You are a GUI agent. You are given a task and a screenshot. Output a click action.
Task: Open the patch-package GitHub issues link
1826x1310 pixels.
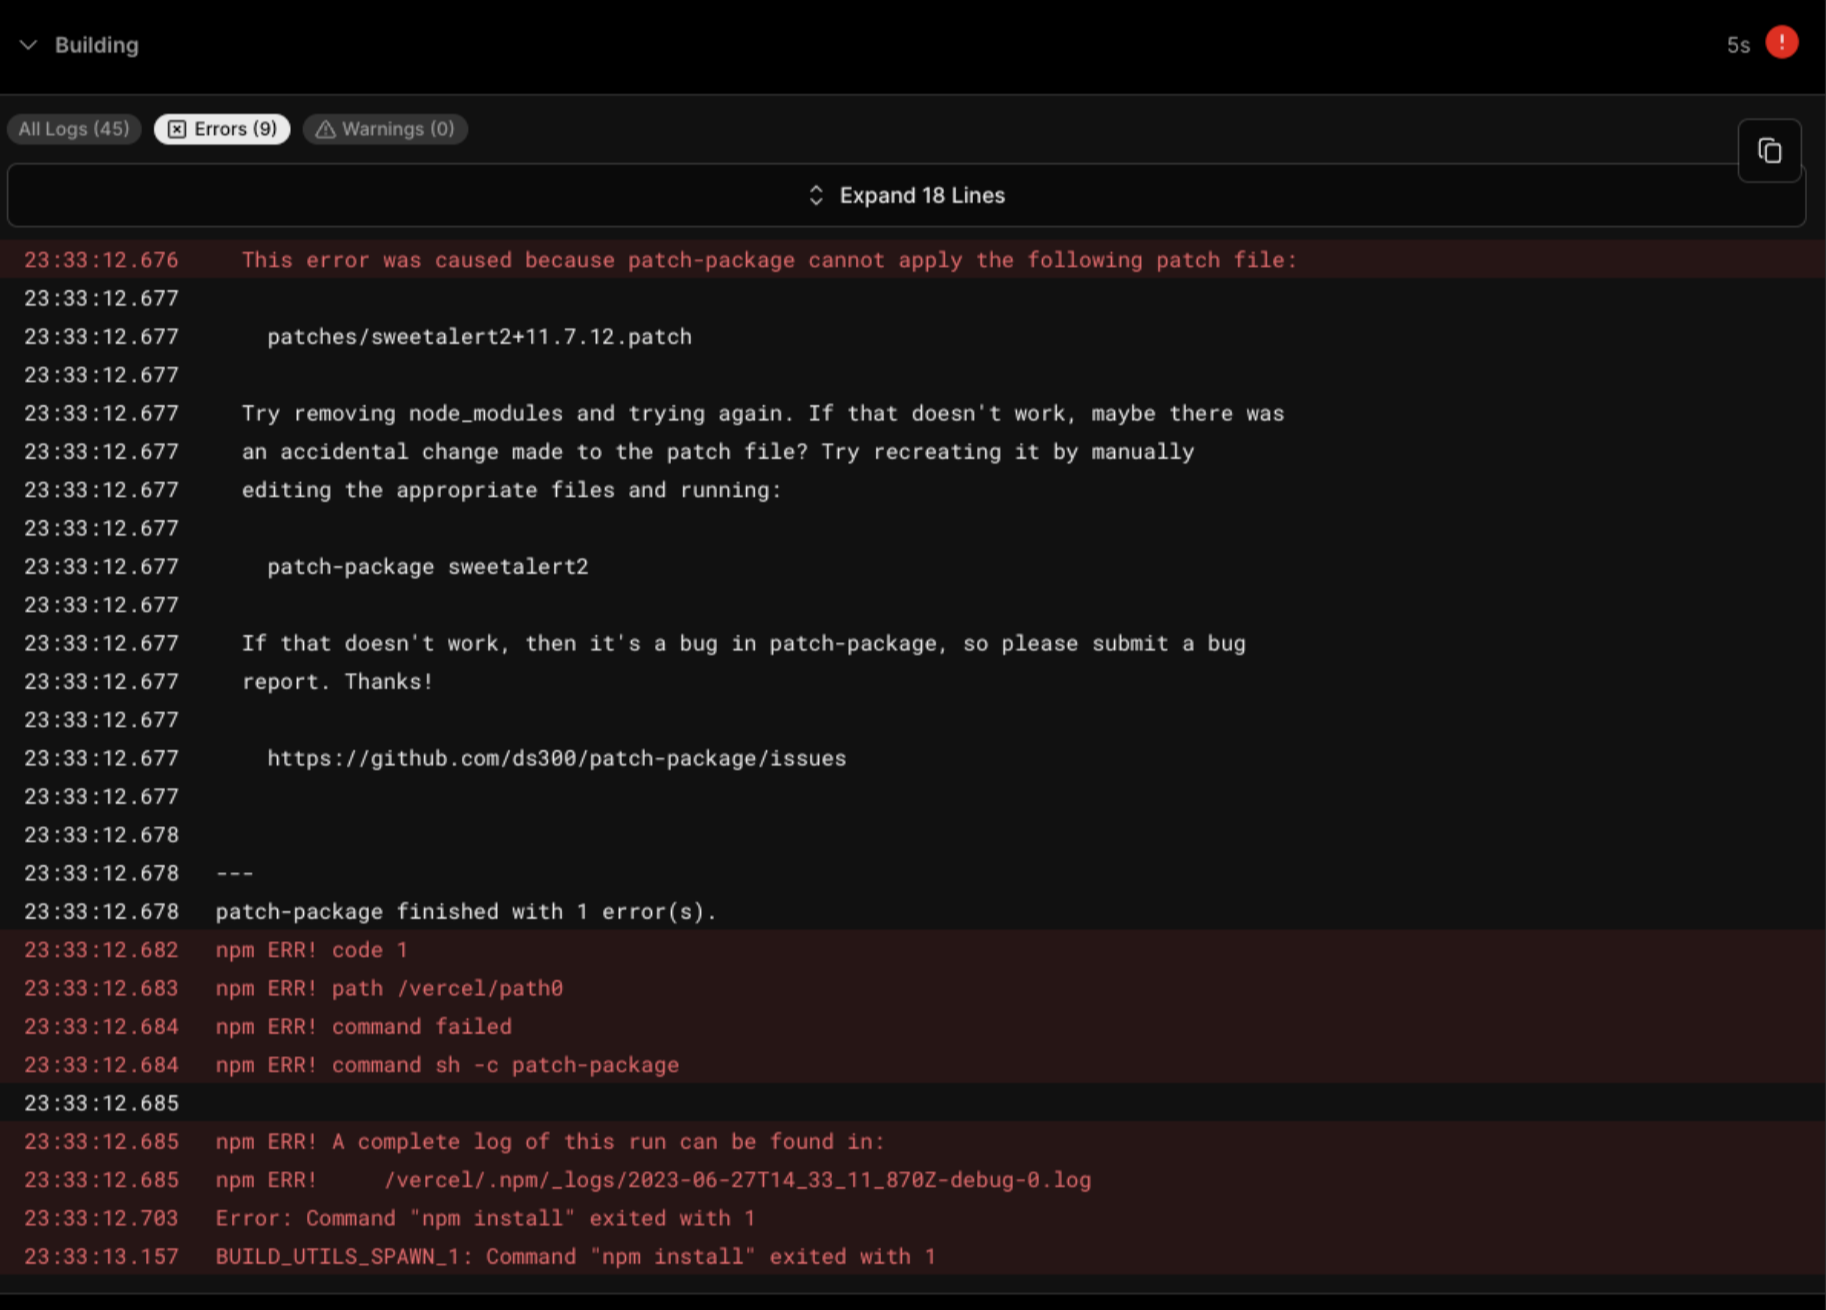556,758
